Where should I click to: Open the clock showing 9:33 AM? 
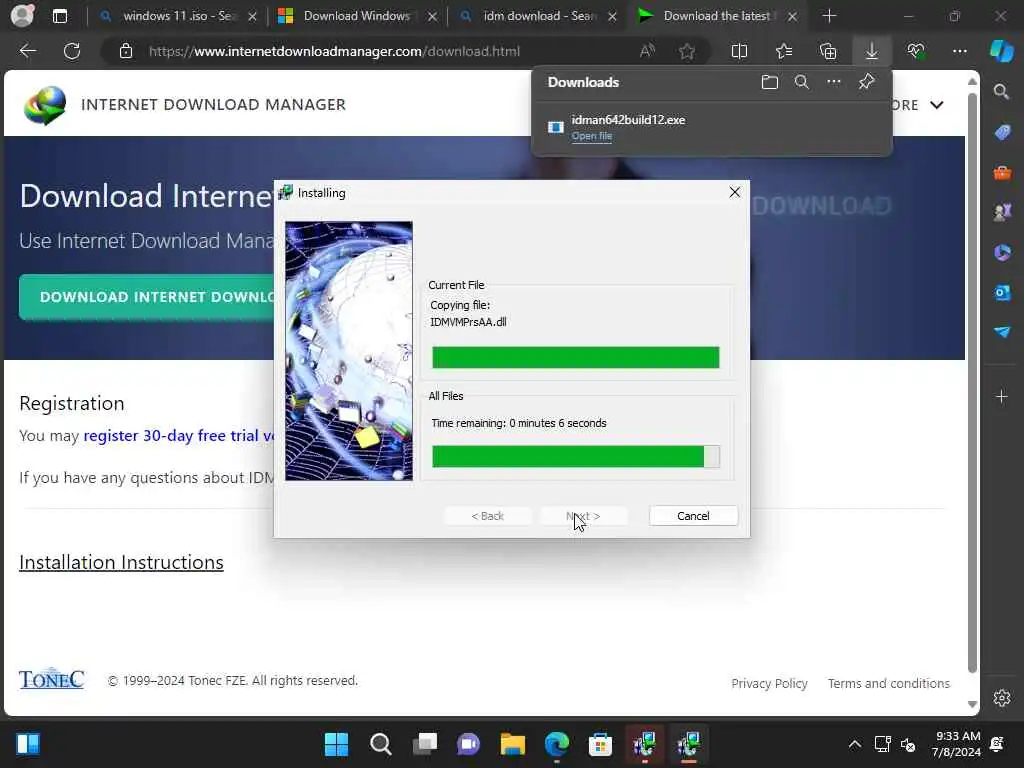(x=957, y=744)
